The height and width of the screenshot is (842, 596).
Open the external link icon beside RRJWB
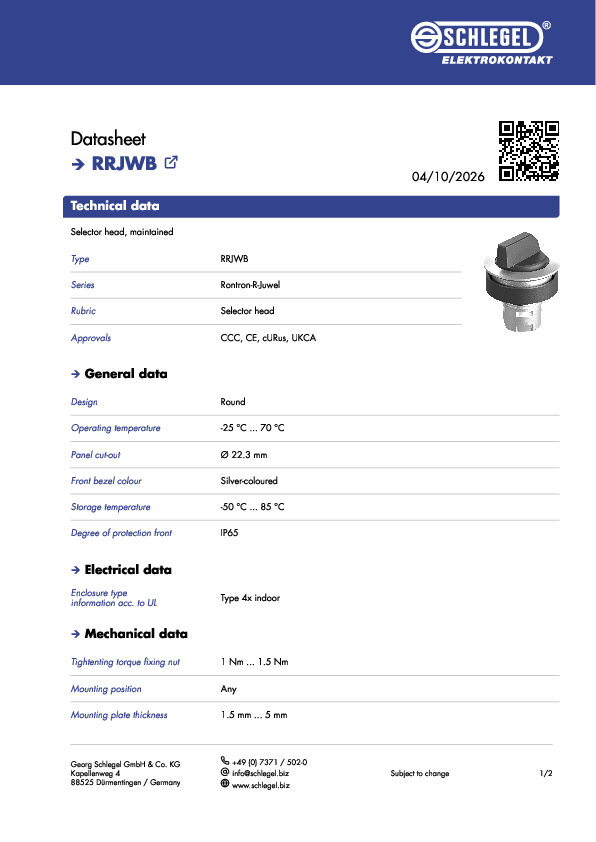tap(171, 162)
